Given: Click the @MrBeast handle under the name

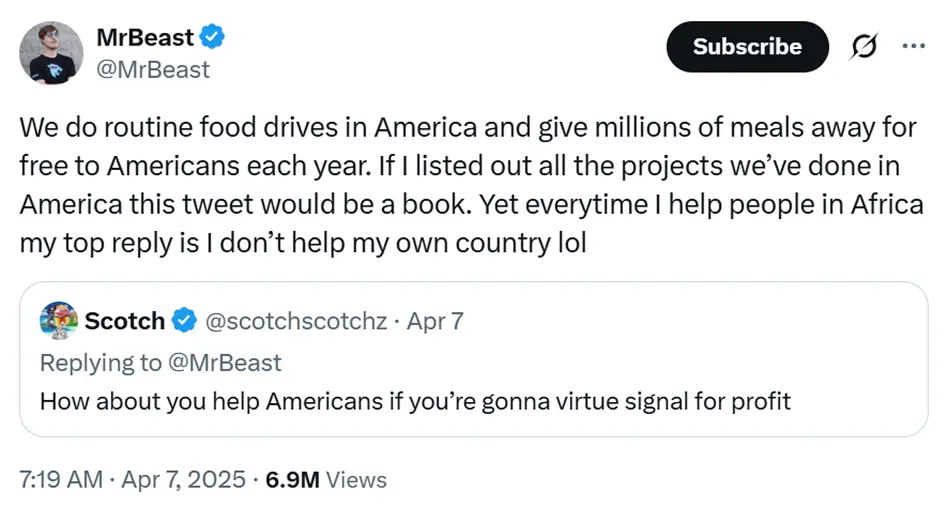Looking at the screenshot, I should coord(153,69).
